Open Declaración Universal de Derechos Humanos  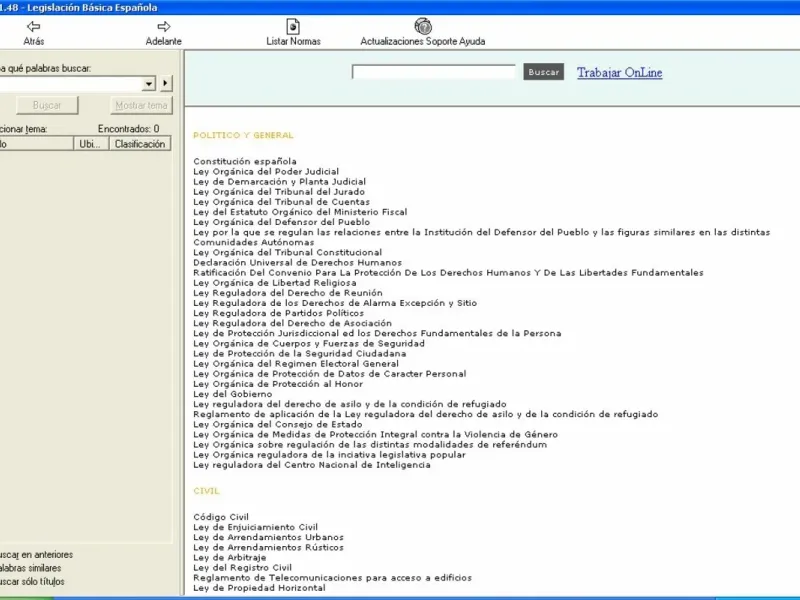297,263
